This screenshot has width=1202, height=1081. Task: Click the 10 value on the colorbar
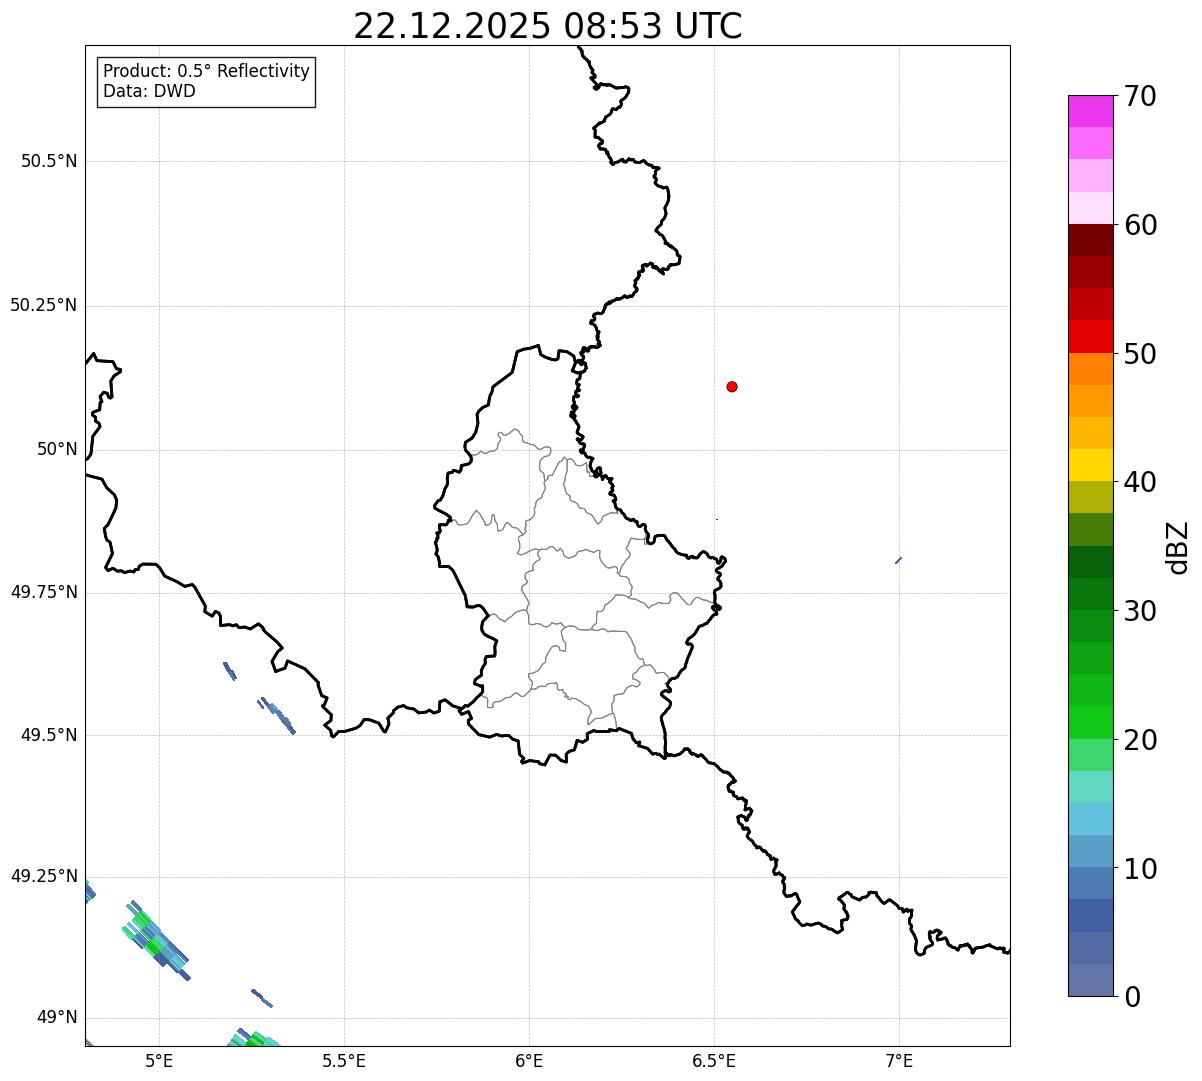point(1140,869)
